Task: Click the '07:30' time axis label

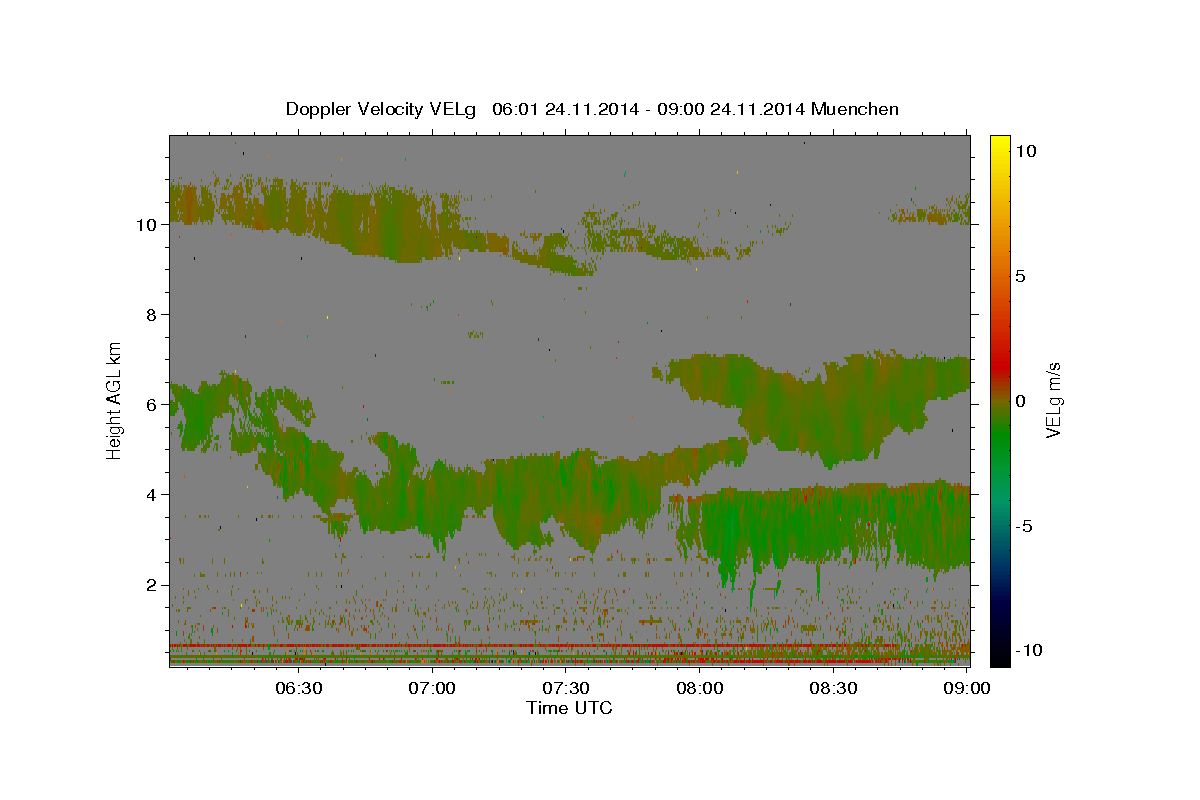Action: click(x=566, y=688)
